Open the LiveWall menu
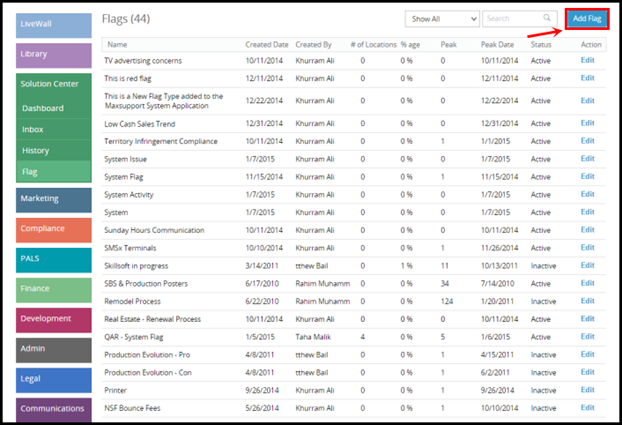Viewport: 622px width, 425px height. coord(54,25)
